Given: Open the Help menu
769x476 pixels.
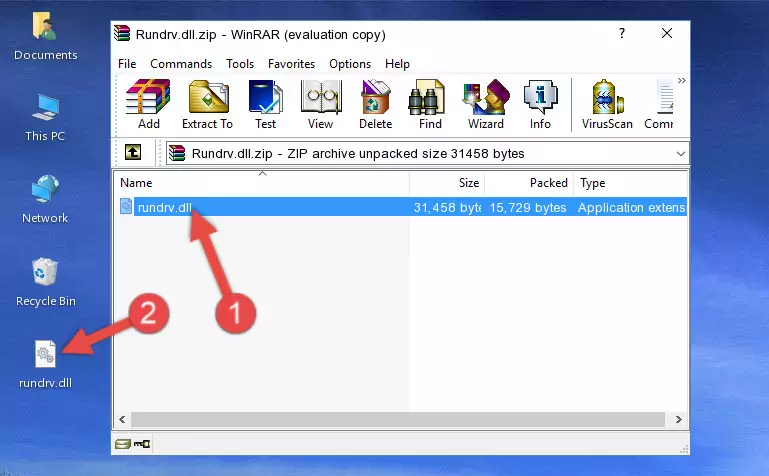Looking at the screenshot, I should click(397, 64).
